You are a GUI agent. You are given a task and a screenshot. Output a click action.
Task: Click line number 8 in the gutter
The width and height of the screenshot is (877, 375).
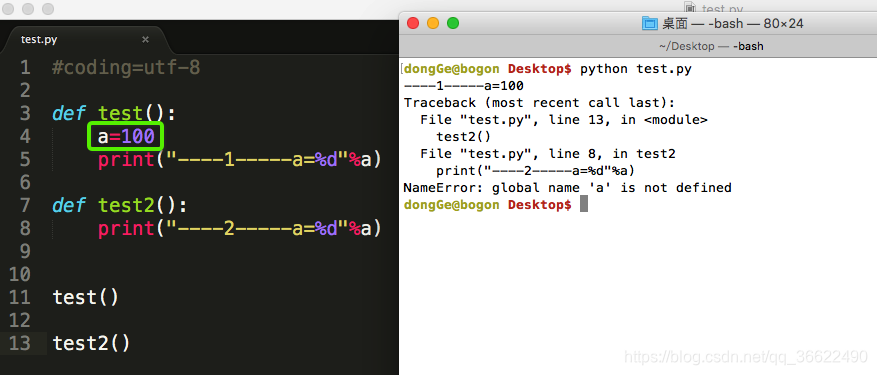click(25, 228)
